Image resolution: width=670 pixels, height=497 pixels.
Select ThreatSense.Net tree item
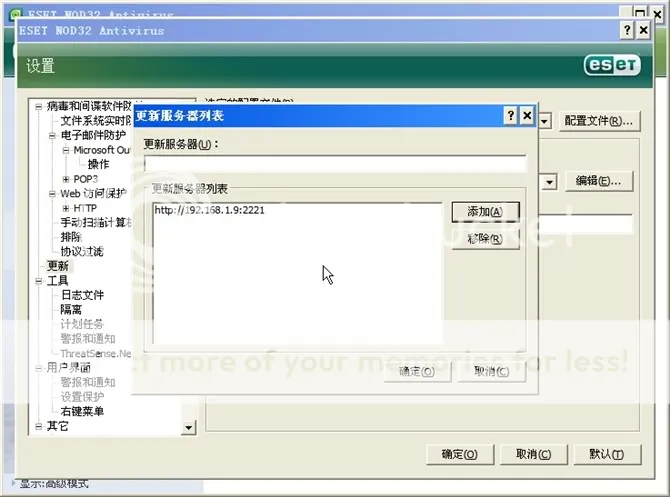[x=96, y=353]
